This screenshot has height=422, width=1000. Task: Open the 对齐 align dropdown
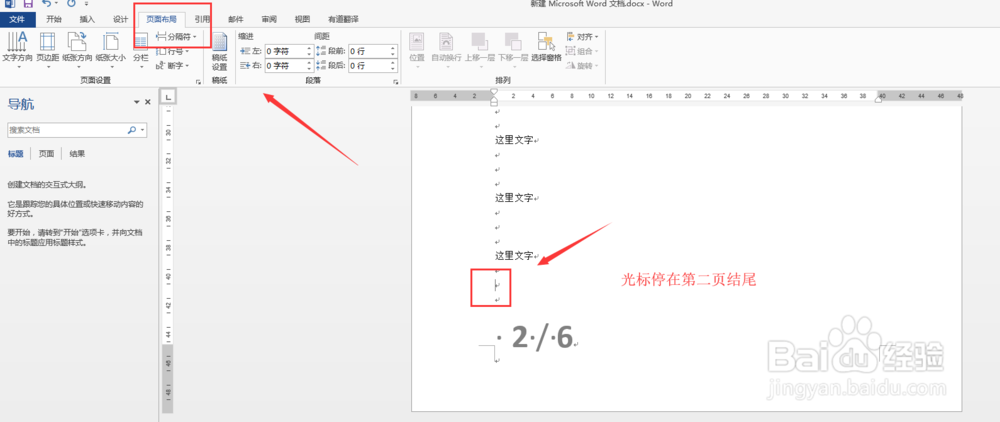pos(582,37)
